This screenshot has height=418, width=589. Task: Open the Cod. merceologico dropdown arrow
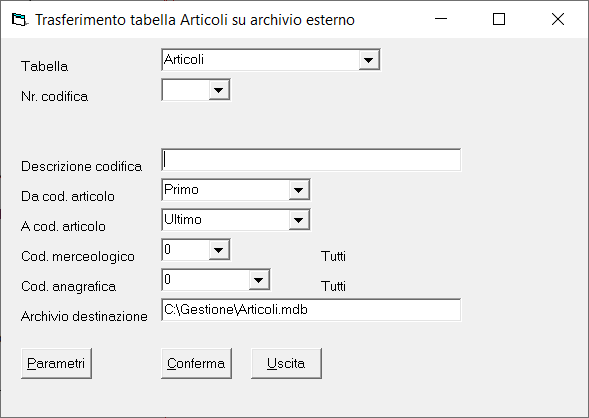pos(219,250)
